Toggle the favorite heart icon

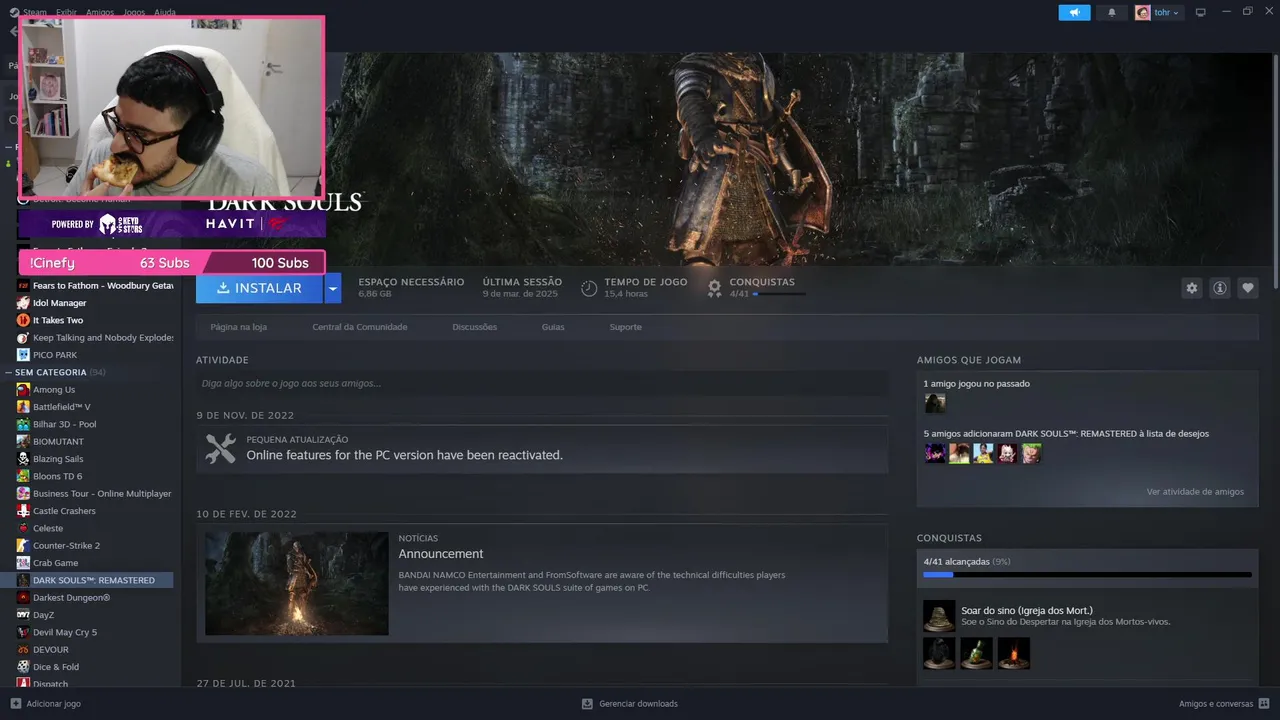point(1248,288)
